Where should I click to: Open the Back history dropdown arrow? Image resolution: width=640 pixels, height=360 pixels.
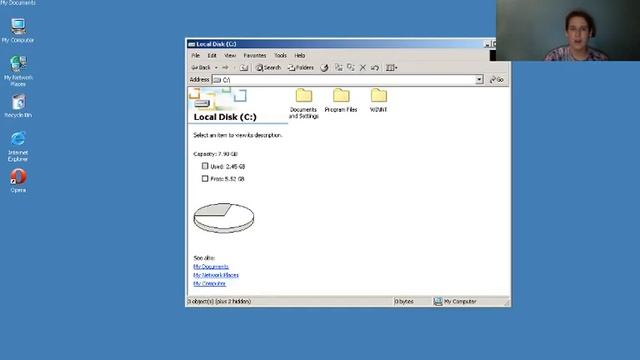pos(216,68)
